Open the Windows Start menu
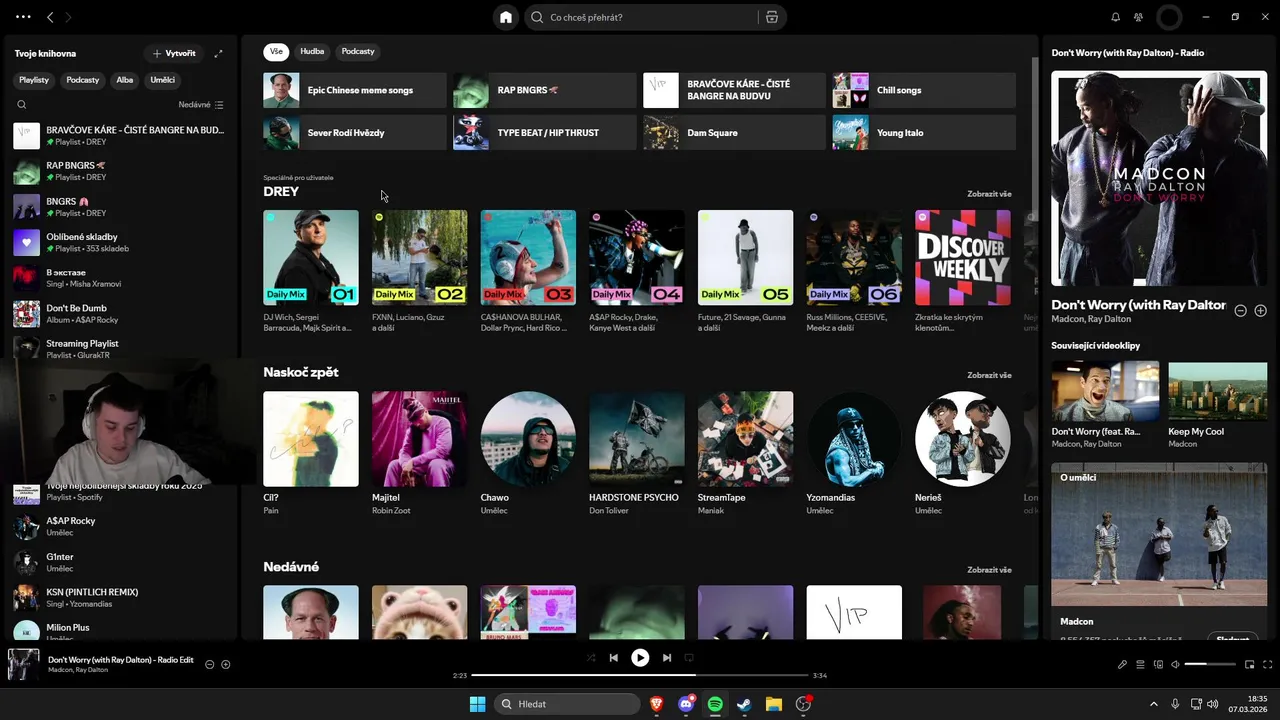Viewport: 1280px width, 720px height. (x=477, y=704)
